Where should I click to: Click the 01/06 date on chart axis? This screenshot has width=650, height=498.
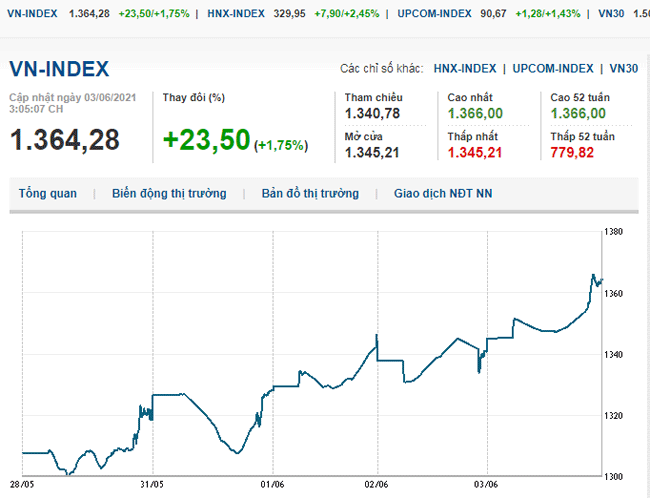coord(272,484)
